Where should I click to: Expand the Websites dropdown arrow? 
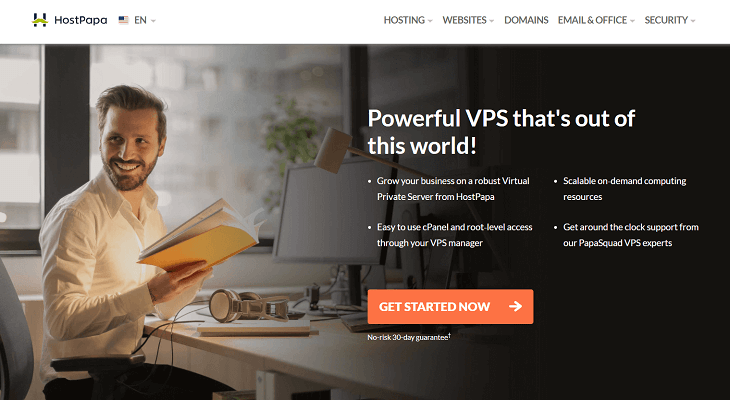coord(492,21)
